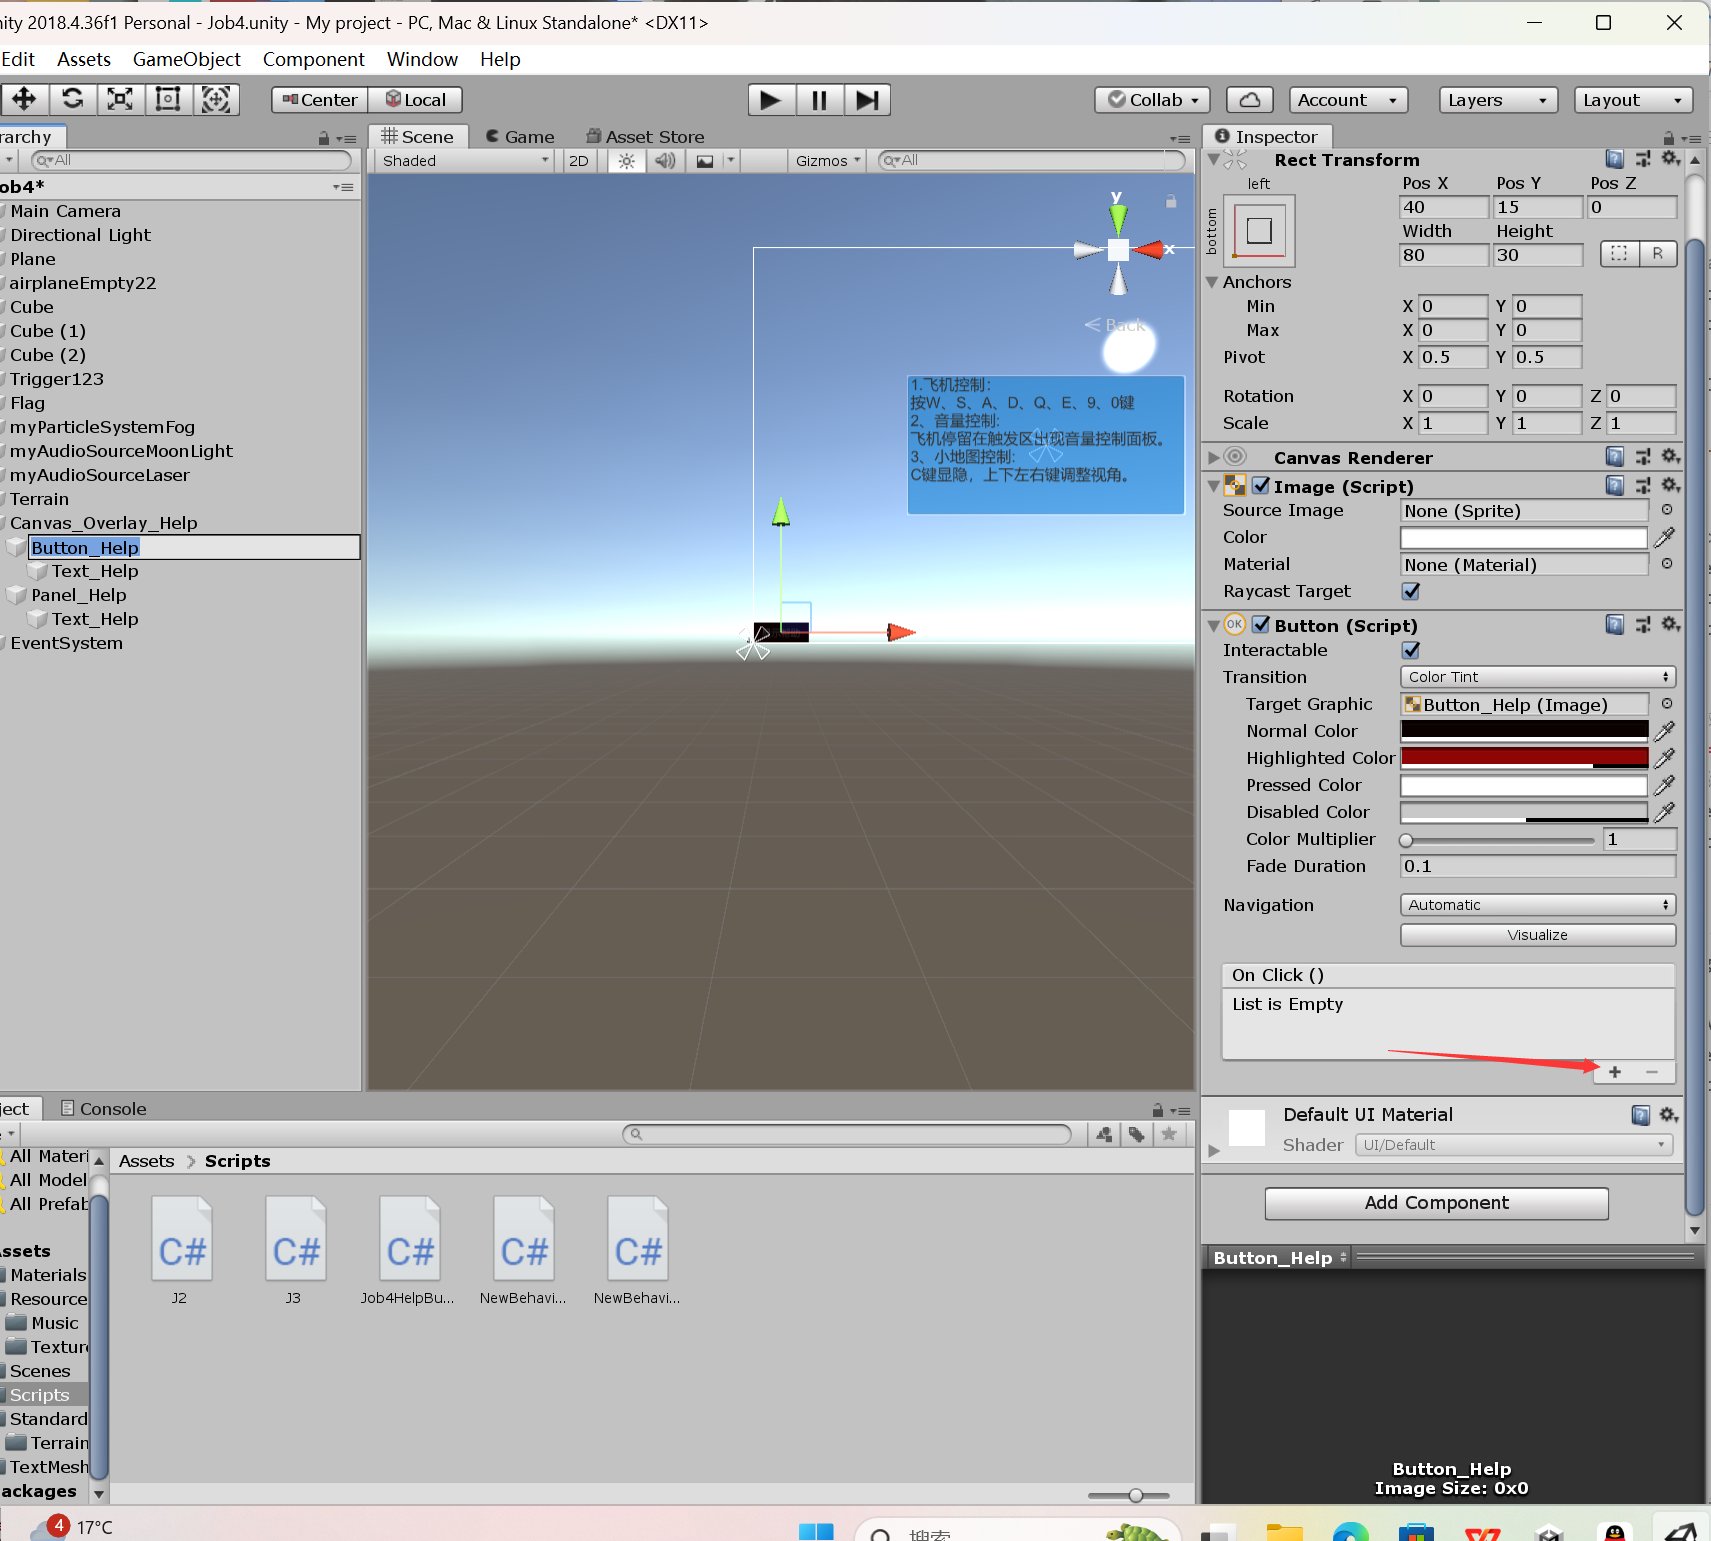Image resolution: width=1711 pixels, height=1541 pixels.
Task: Open the Component menu
Action: [314, 59]
